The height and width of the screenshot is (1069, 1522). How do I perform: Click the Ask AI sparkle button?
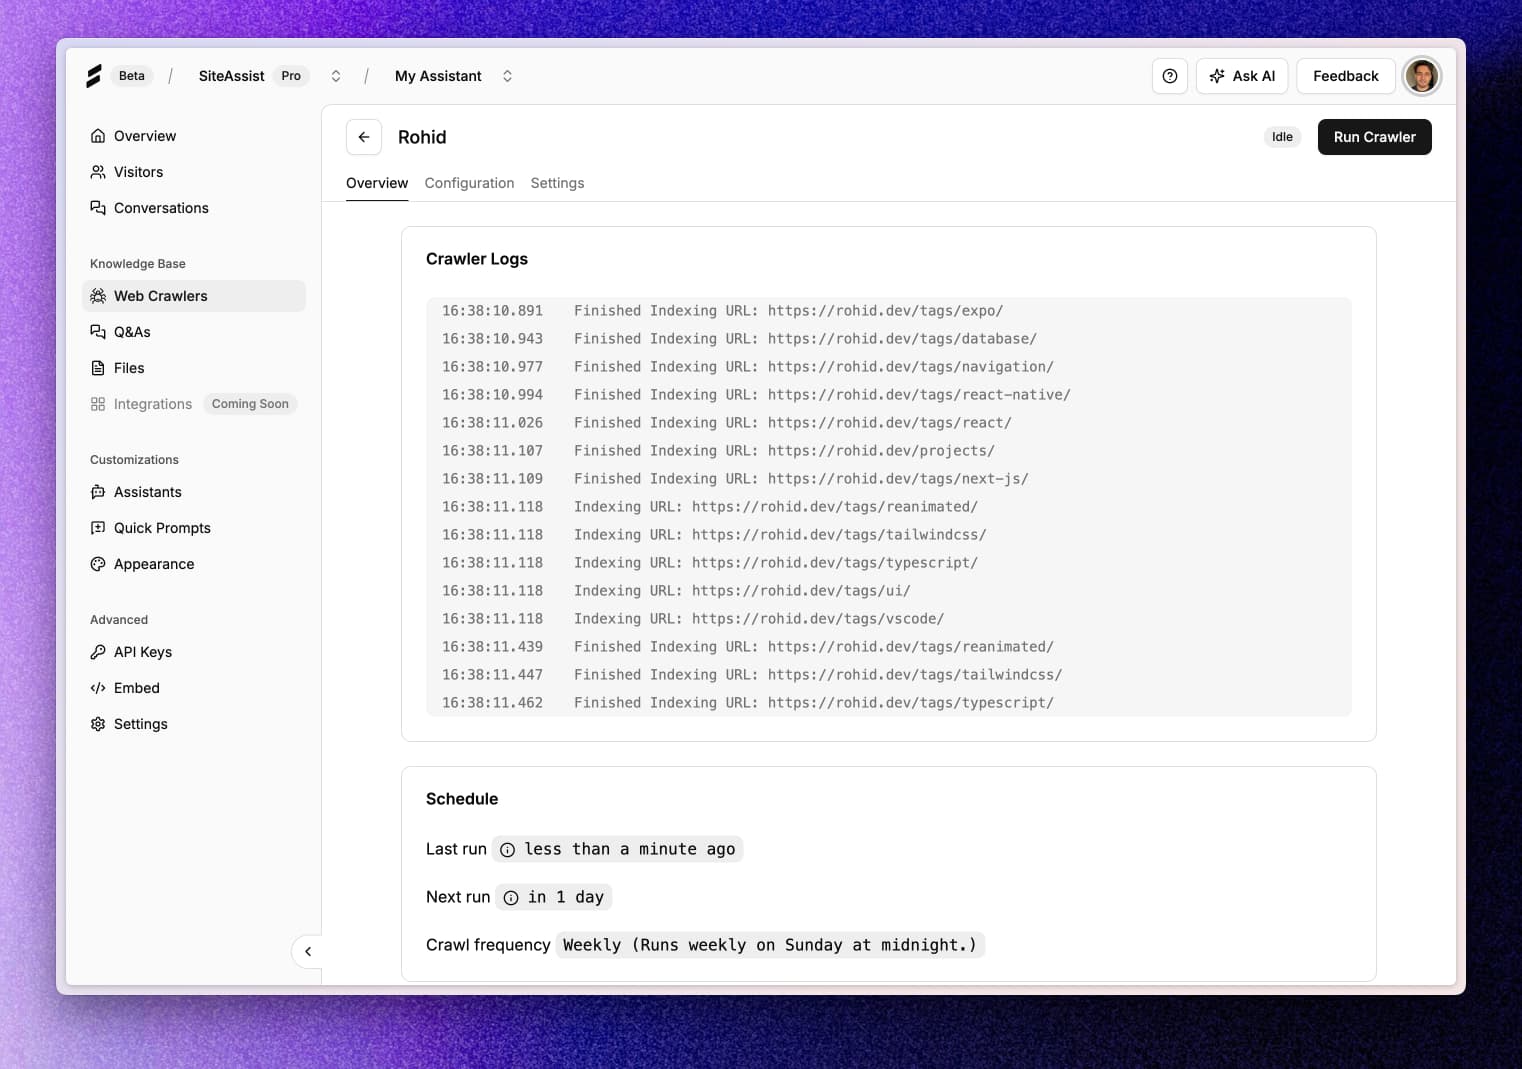point(1241,76)
